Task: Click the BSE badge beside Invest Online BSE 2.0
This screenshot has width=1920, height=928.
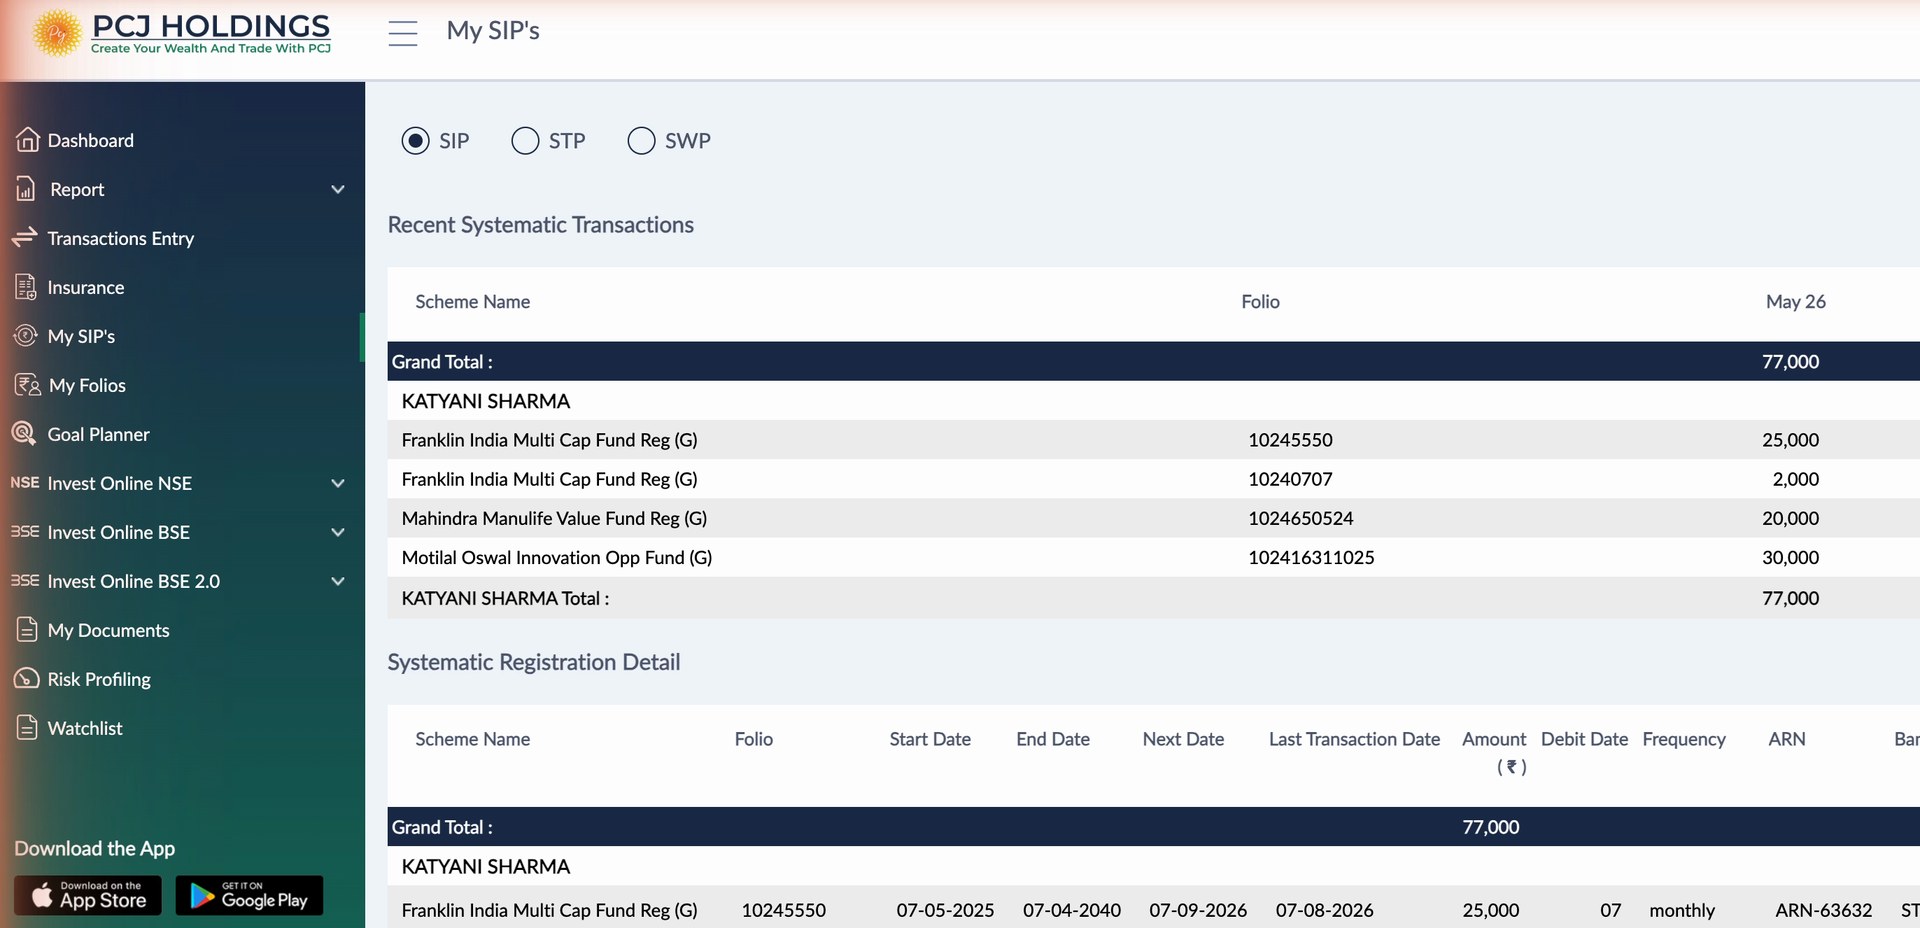Action: click(x=25, y=581)
